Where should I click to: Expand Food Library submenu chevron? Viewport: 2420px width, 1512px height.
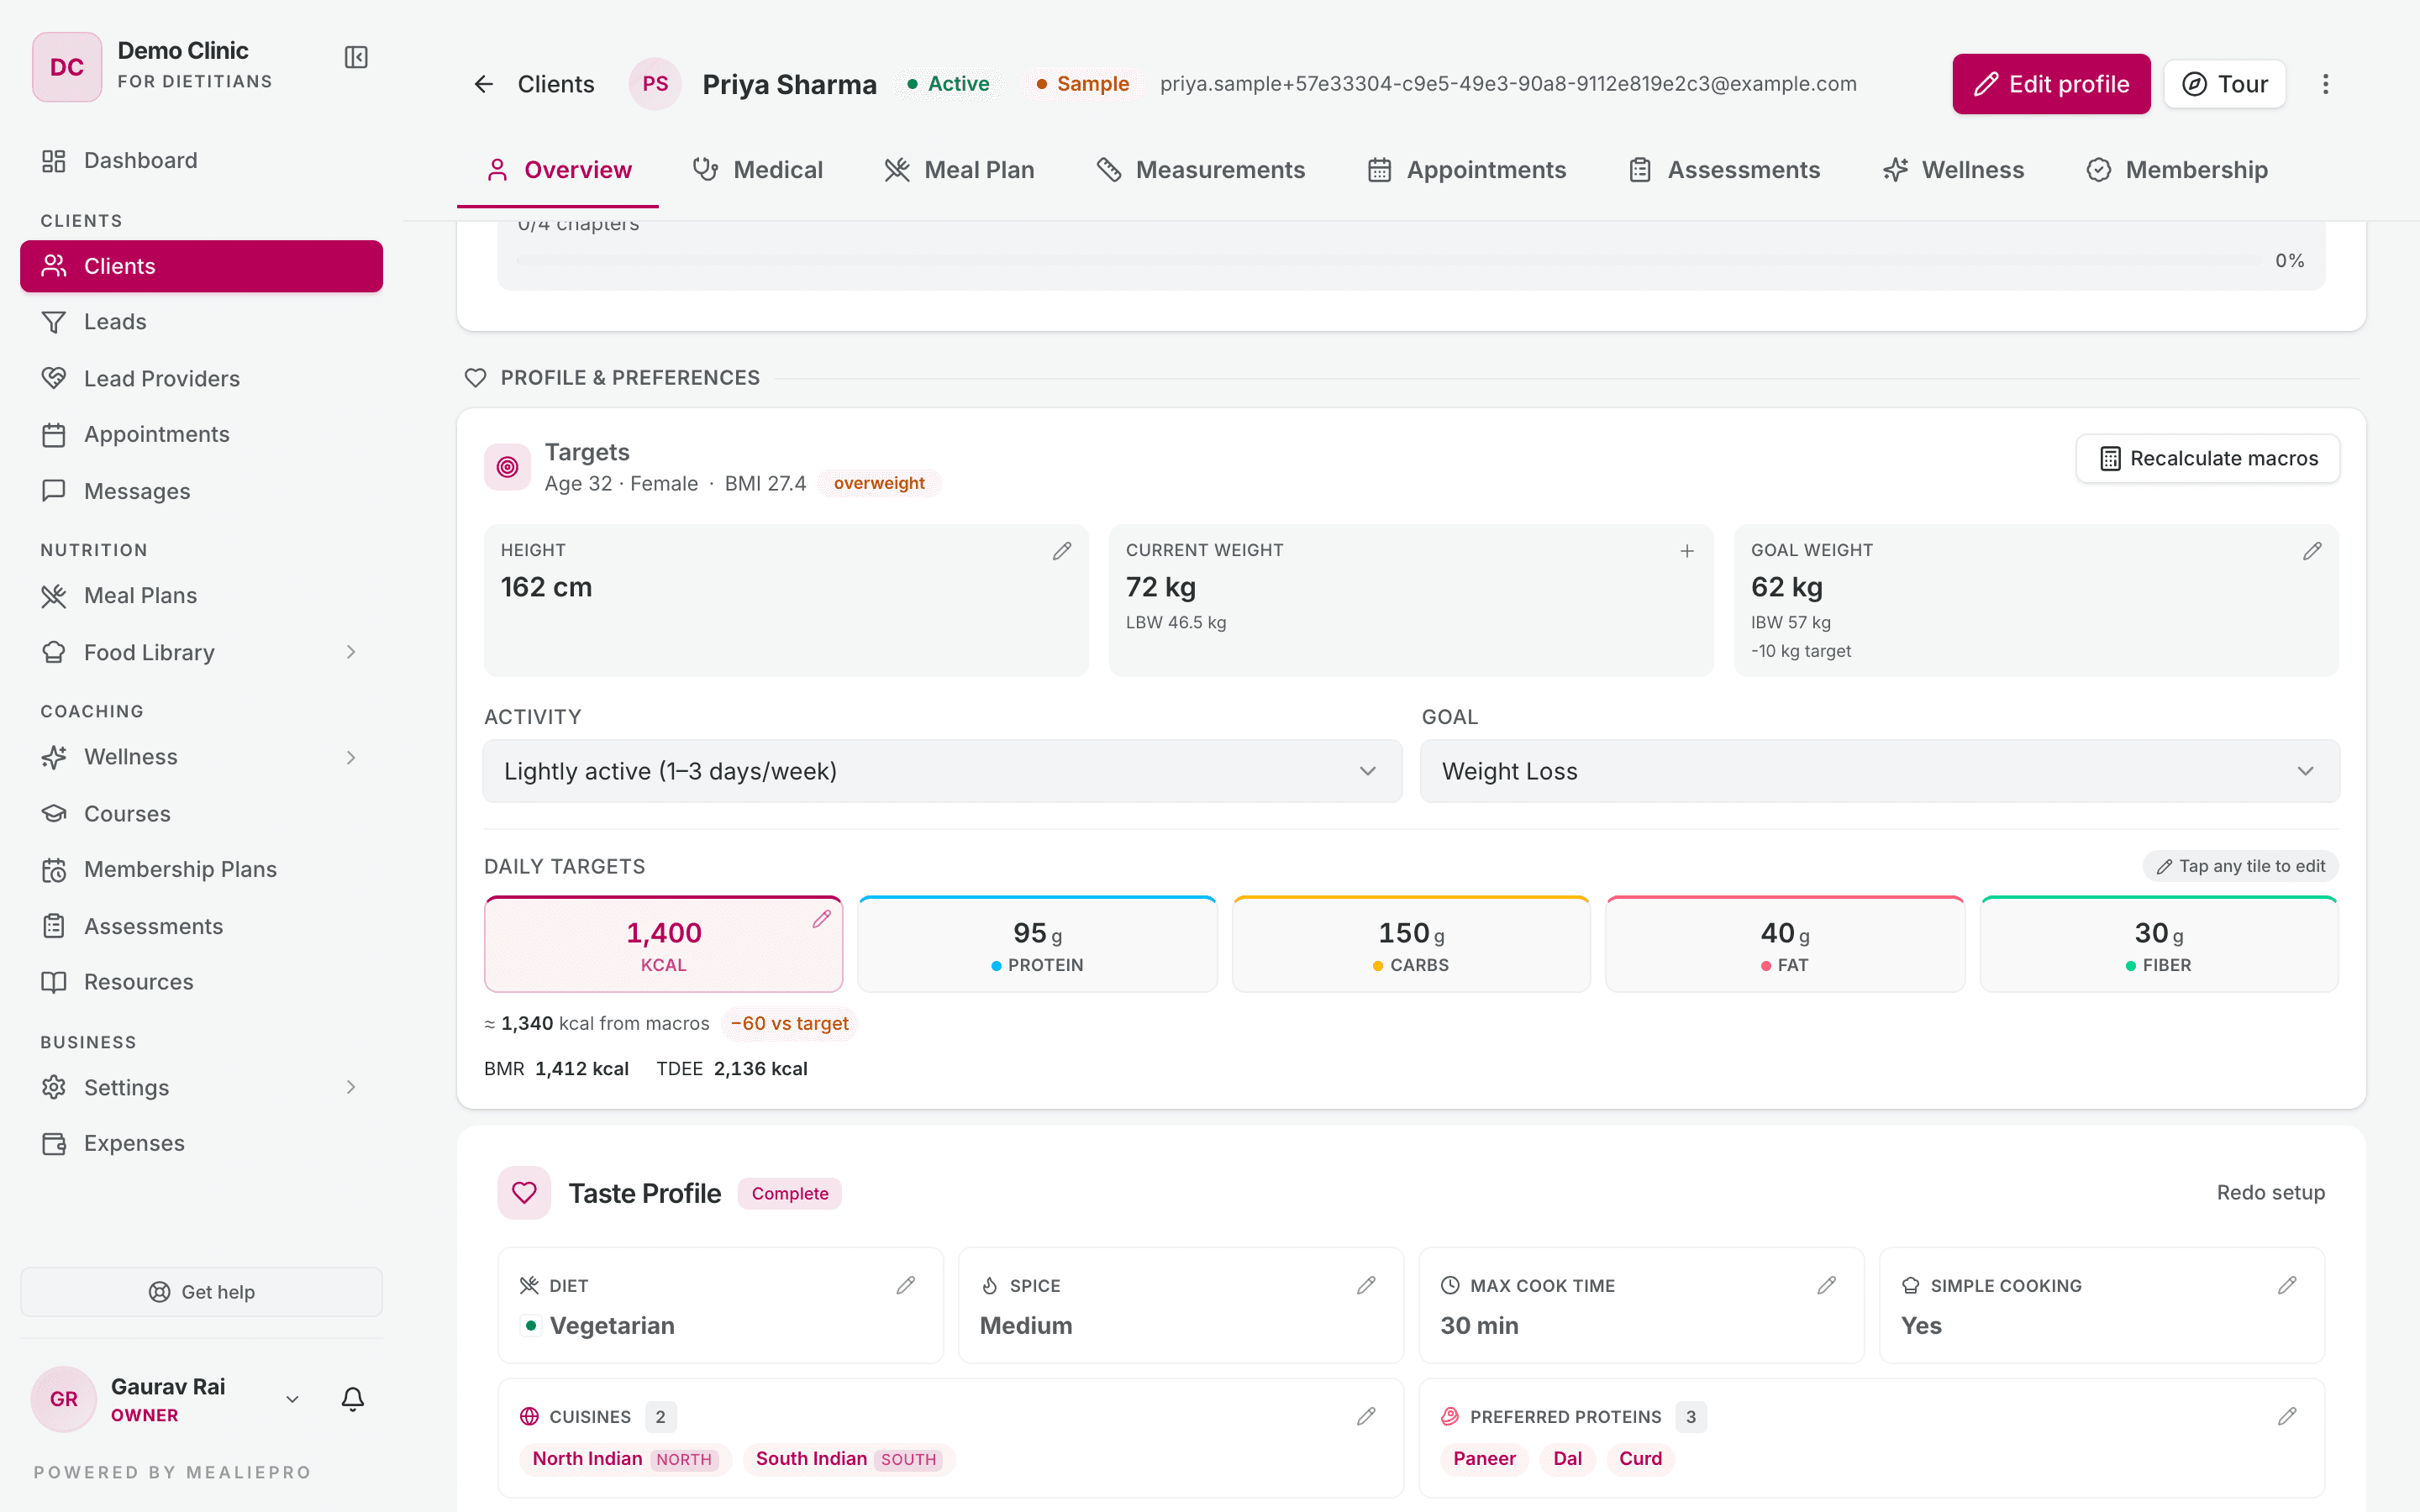pyautogui.click(x=351, y=652)
